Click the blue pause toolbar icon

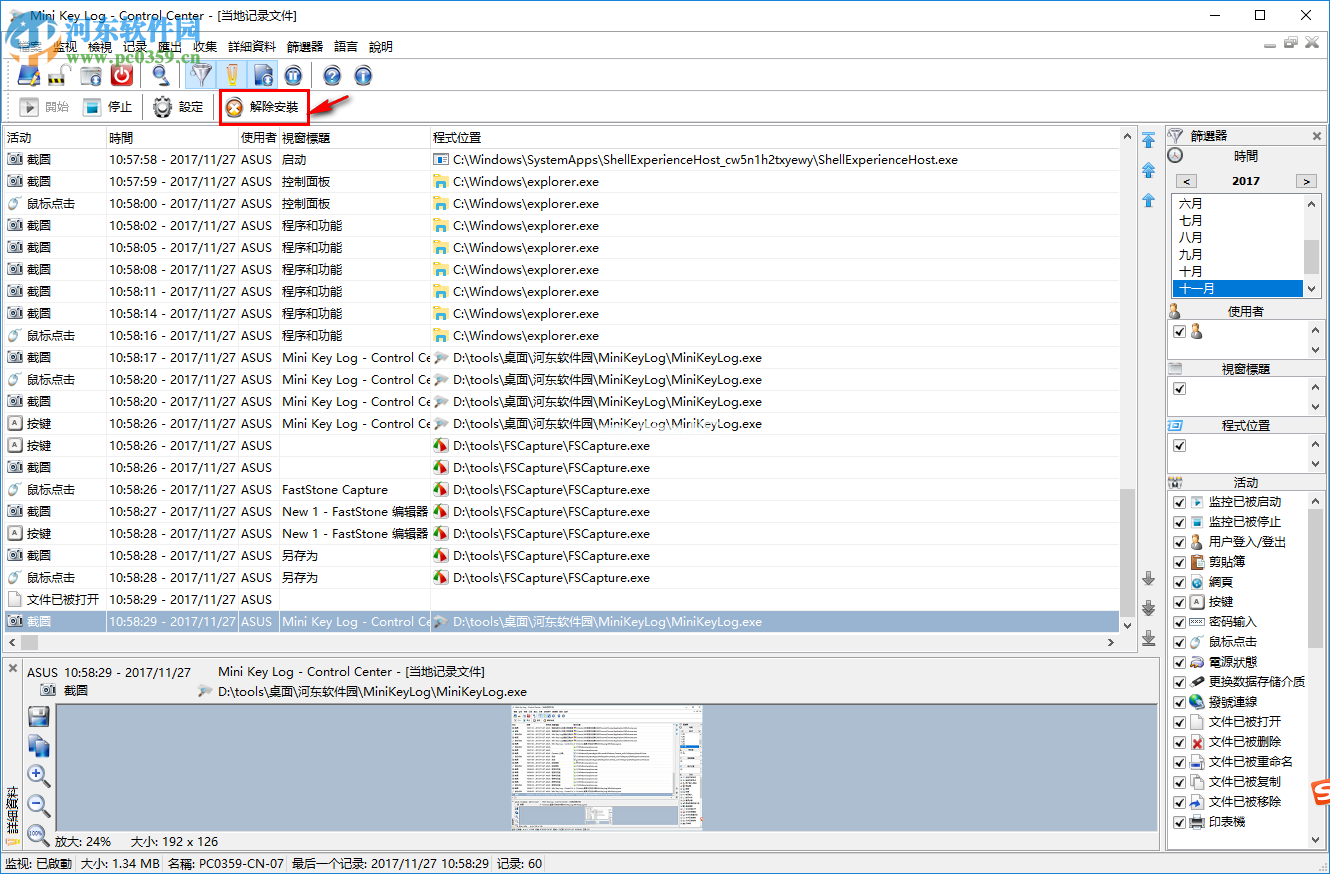coord(292,75)
